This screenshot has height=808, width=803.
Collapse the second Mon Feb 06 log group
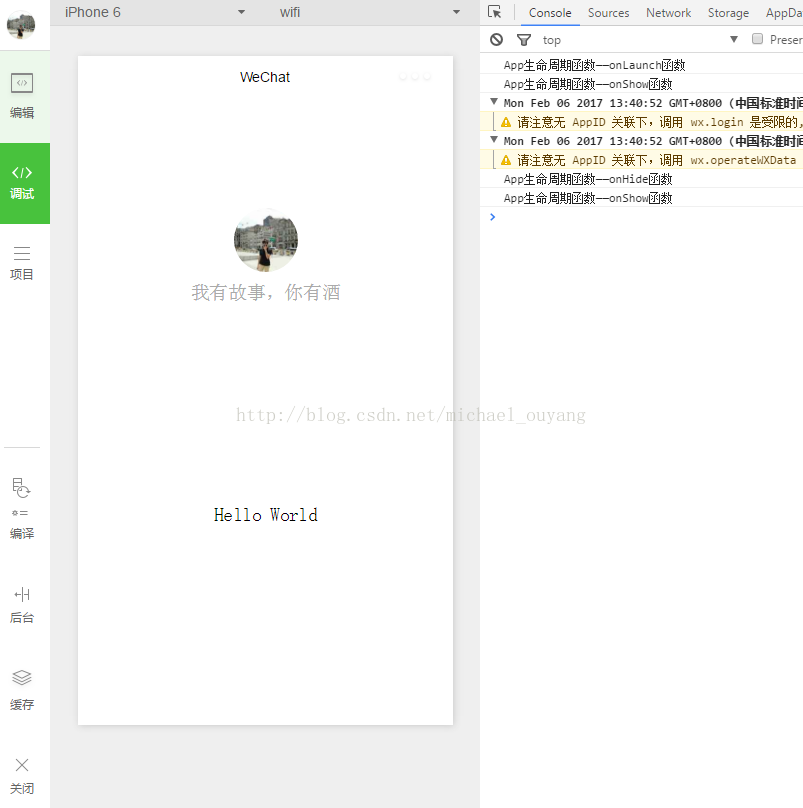(494, 140)
